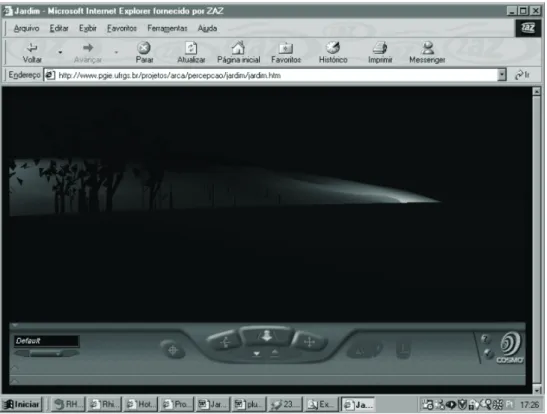Open the Exibir menu

coord(88,28)
